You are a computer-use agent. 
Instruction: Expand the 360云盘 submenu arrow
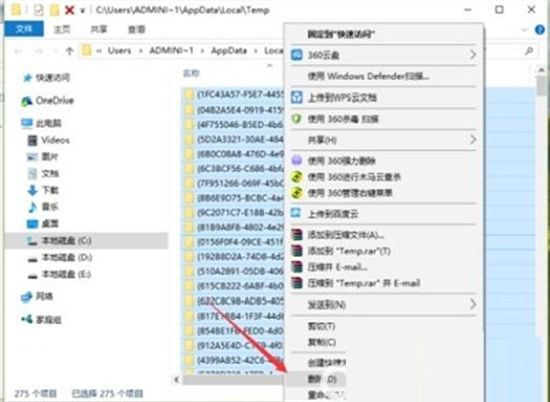click(473, 55)
